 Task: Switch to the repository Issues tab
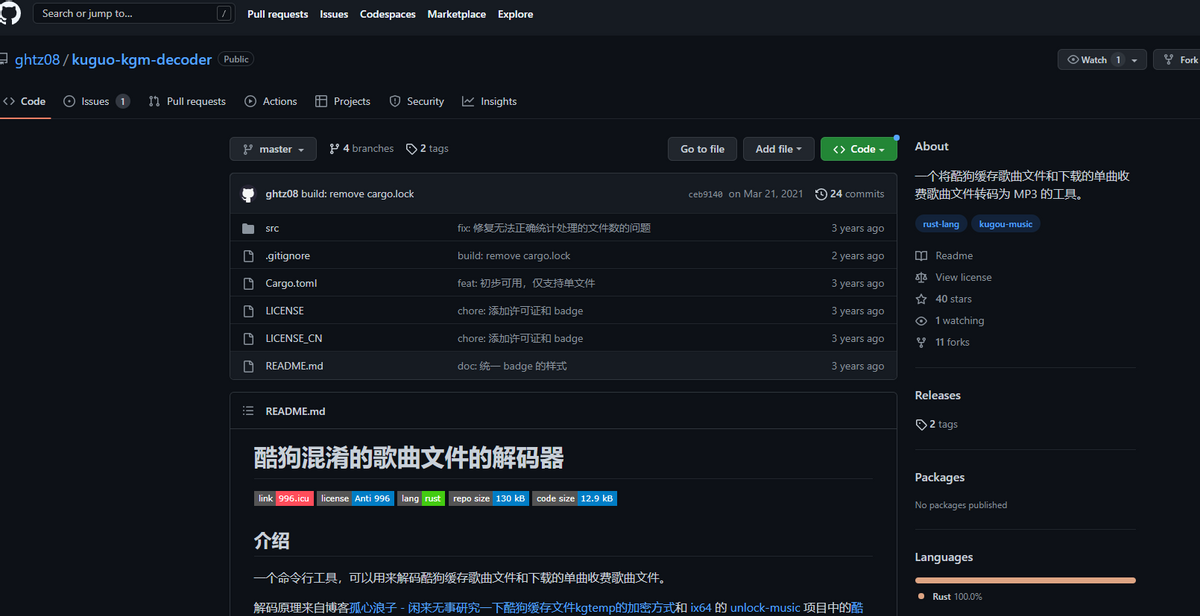(96, 101)
